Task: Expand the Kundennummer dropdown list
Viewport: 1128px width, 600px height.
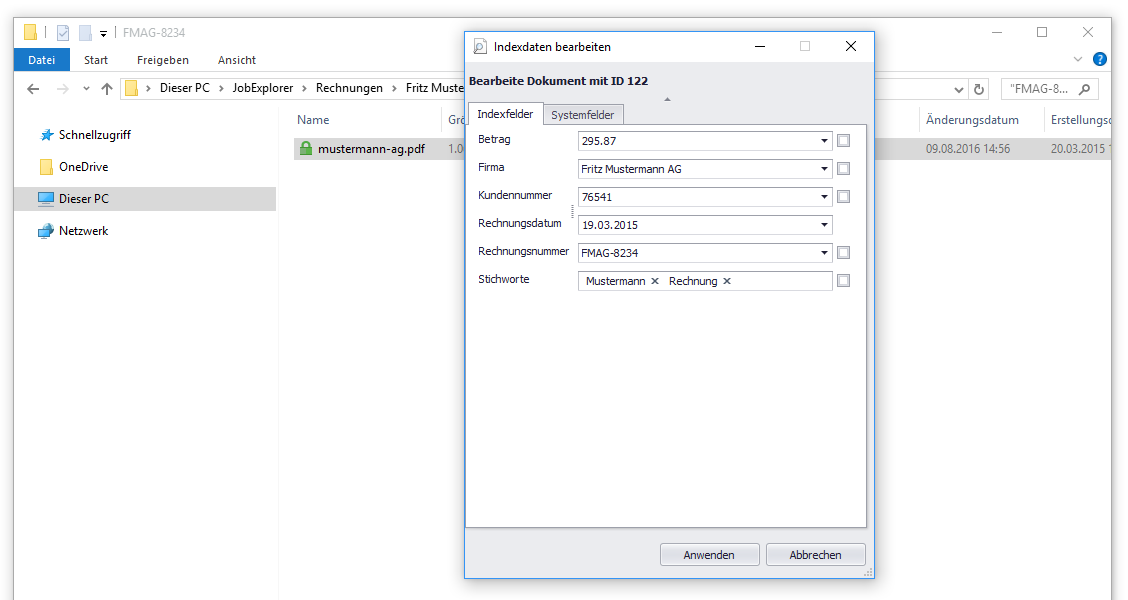Action: (824, 196)
